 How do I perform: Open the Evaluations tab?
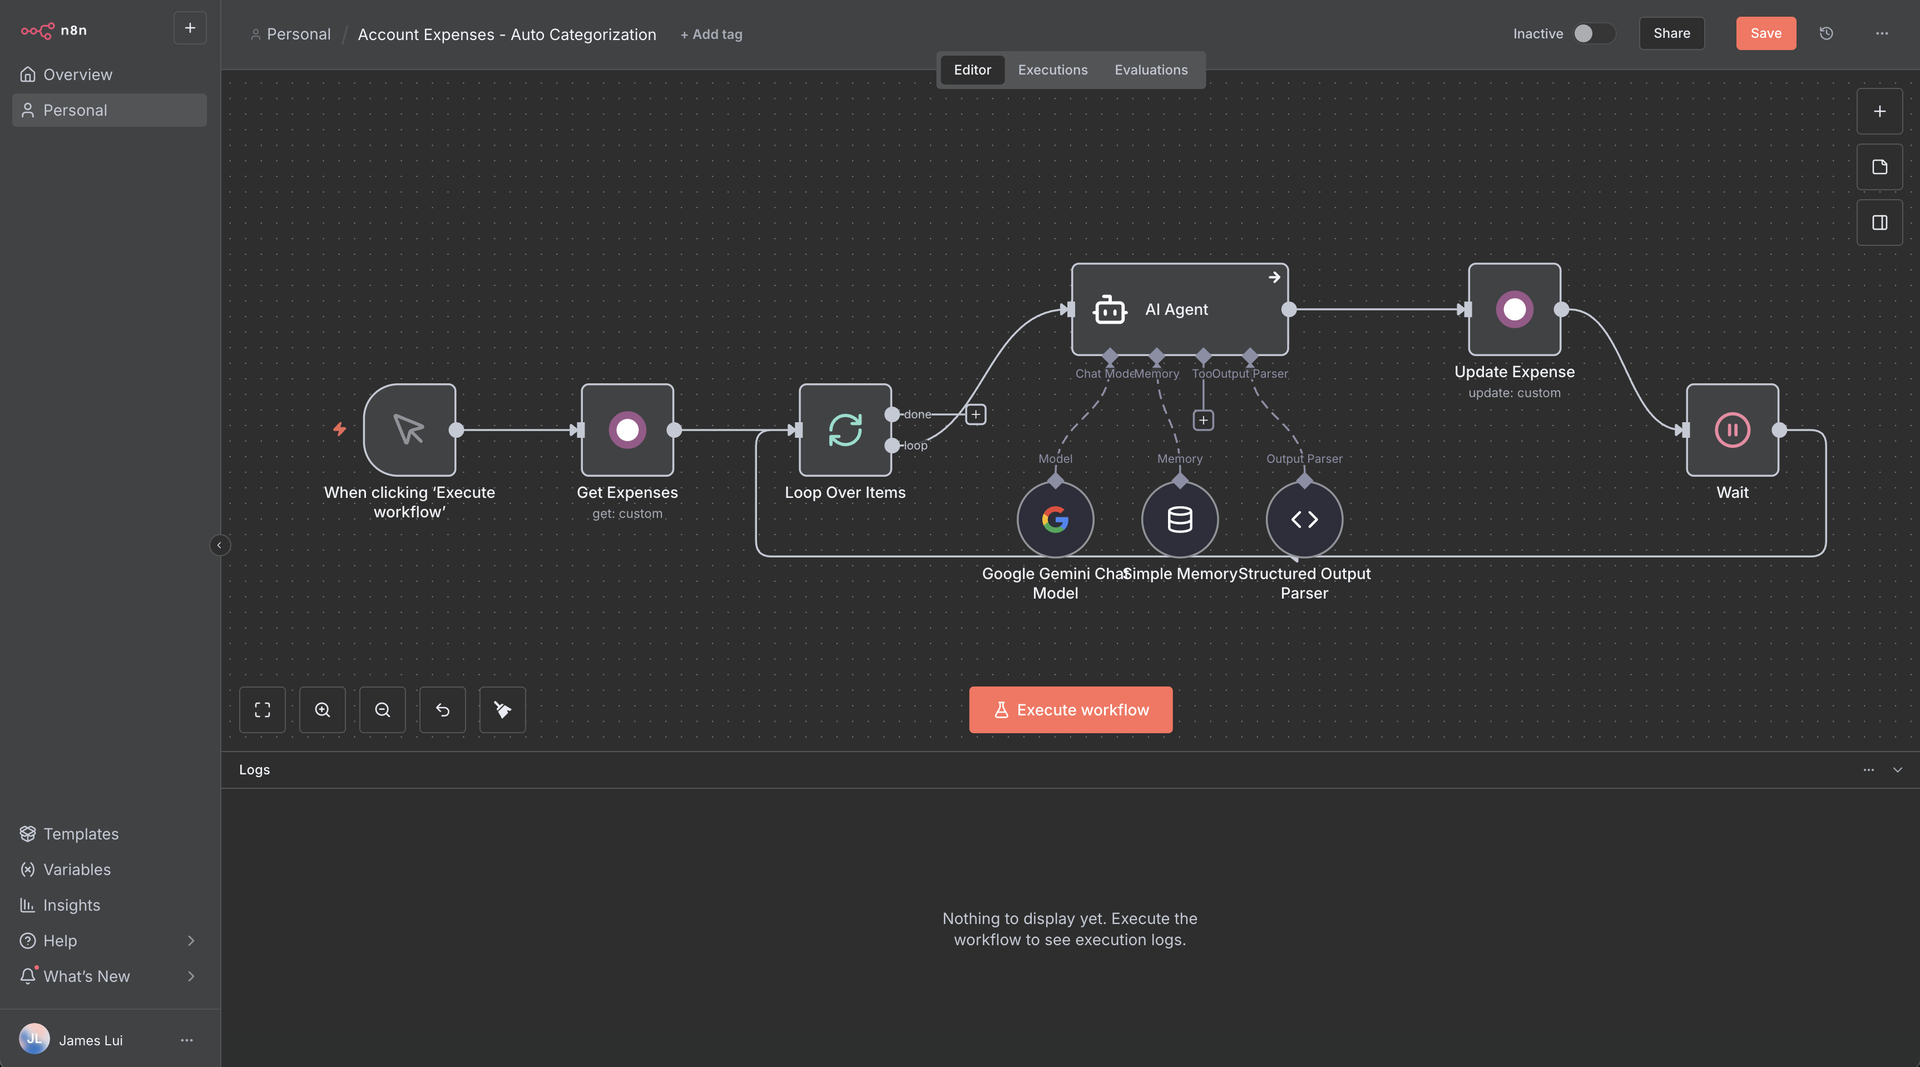pos(1151,70)
